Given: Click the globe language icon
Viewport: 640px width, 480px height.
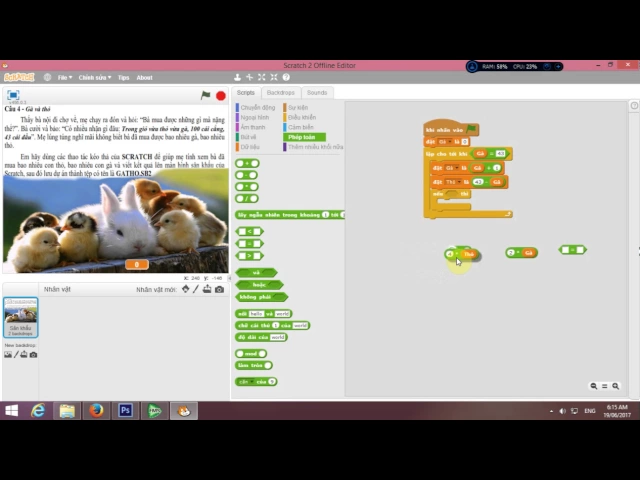Looking at the screenshot, I should (48, 77).
